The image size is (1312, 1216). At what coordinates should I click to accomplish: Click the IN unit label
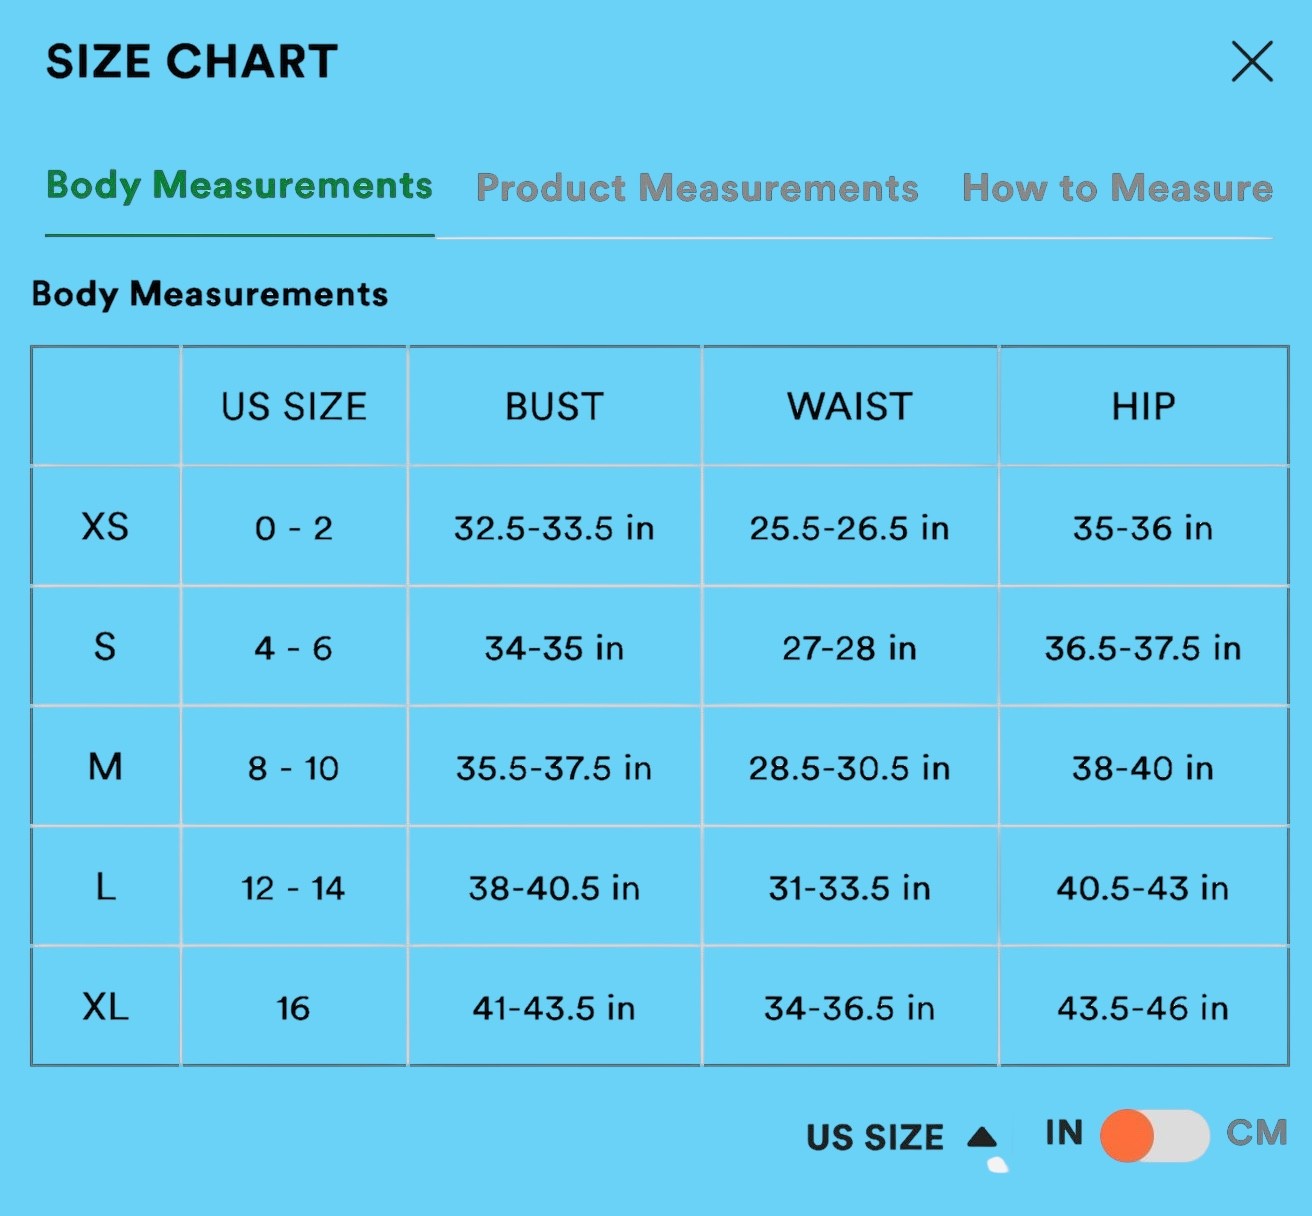tap(1064, 1133)
